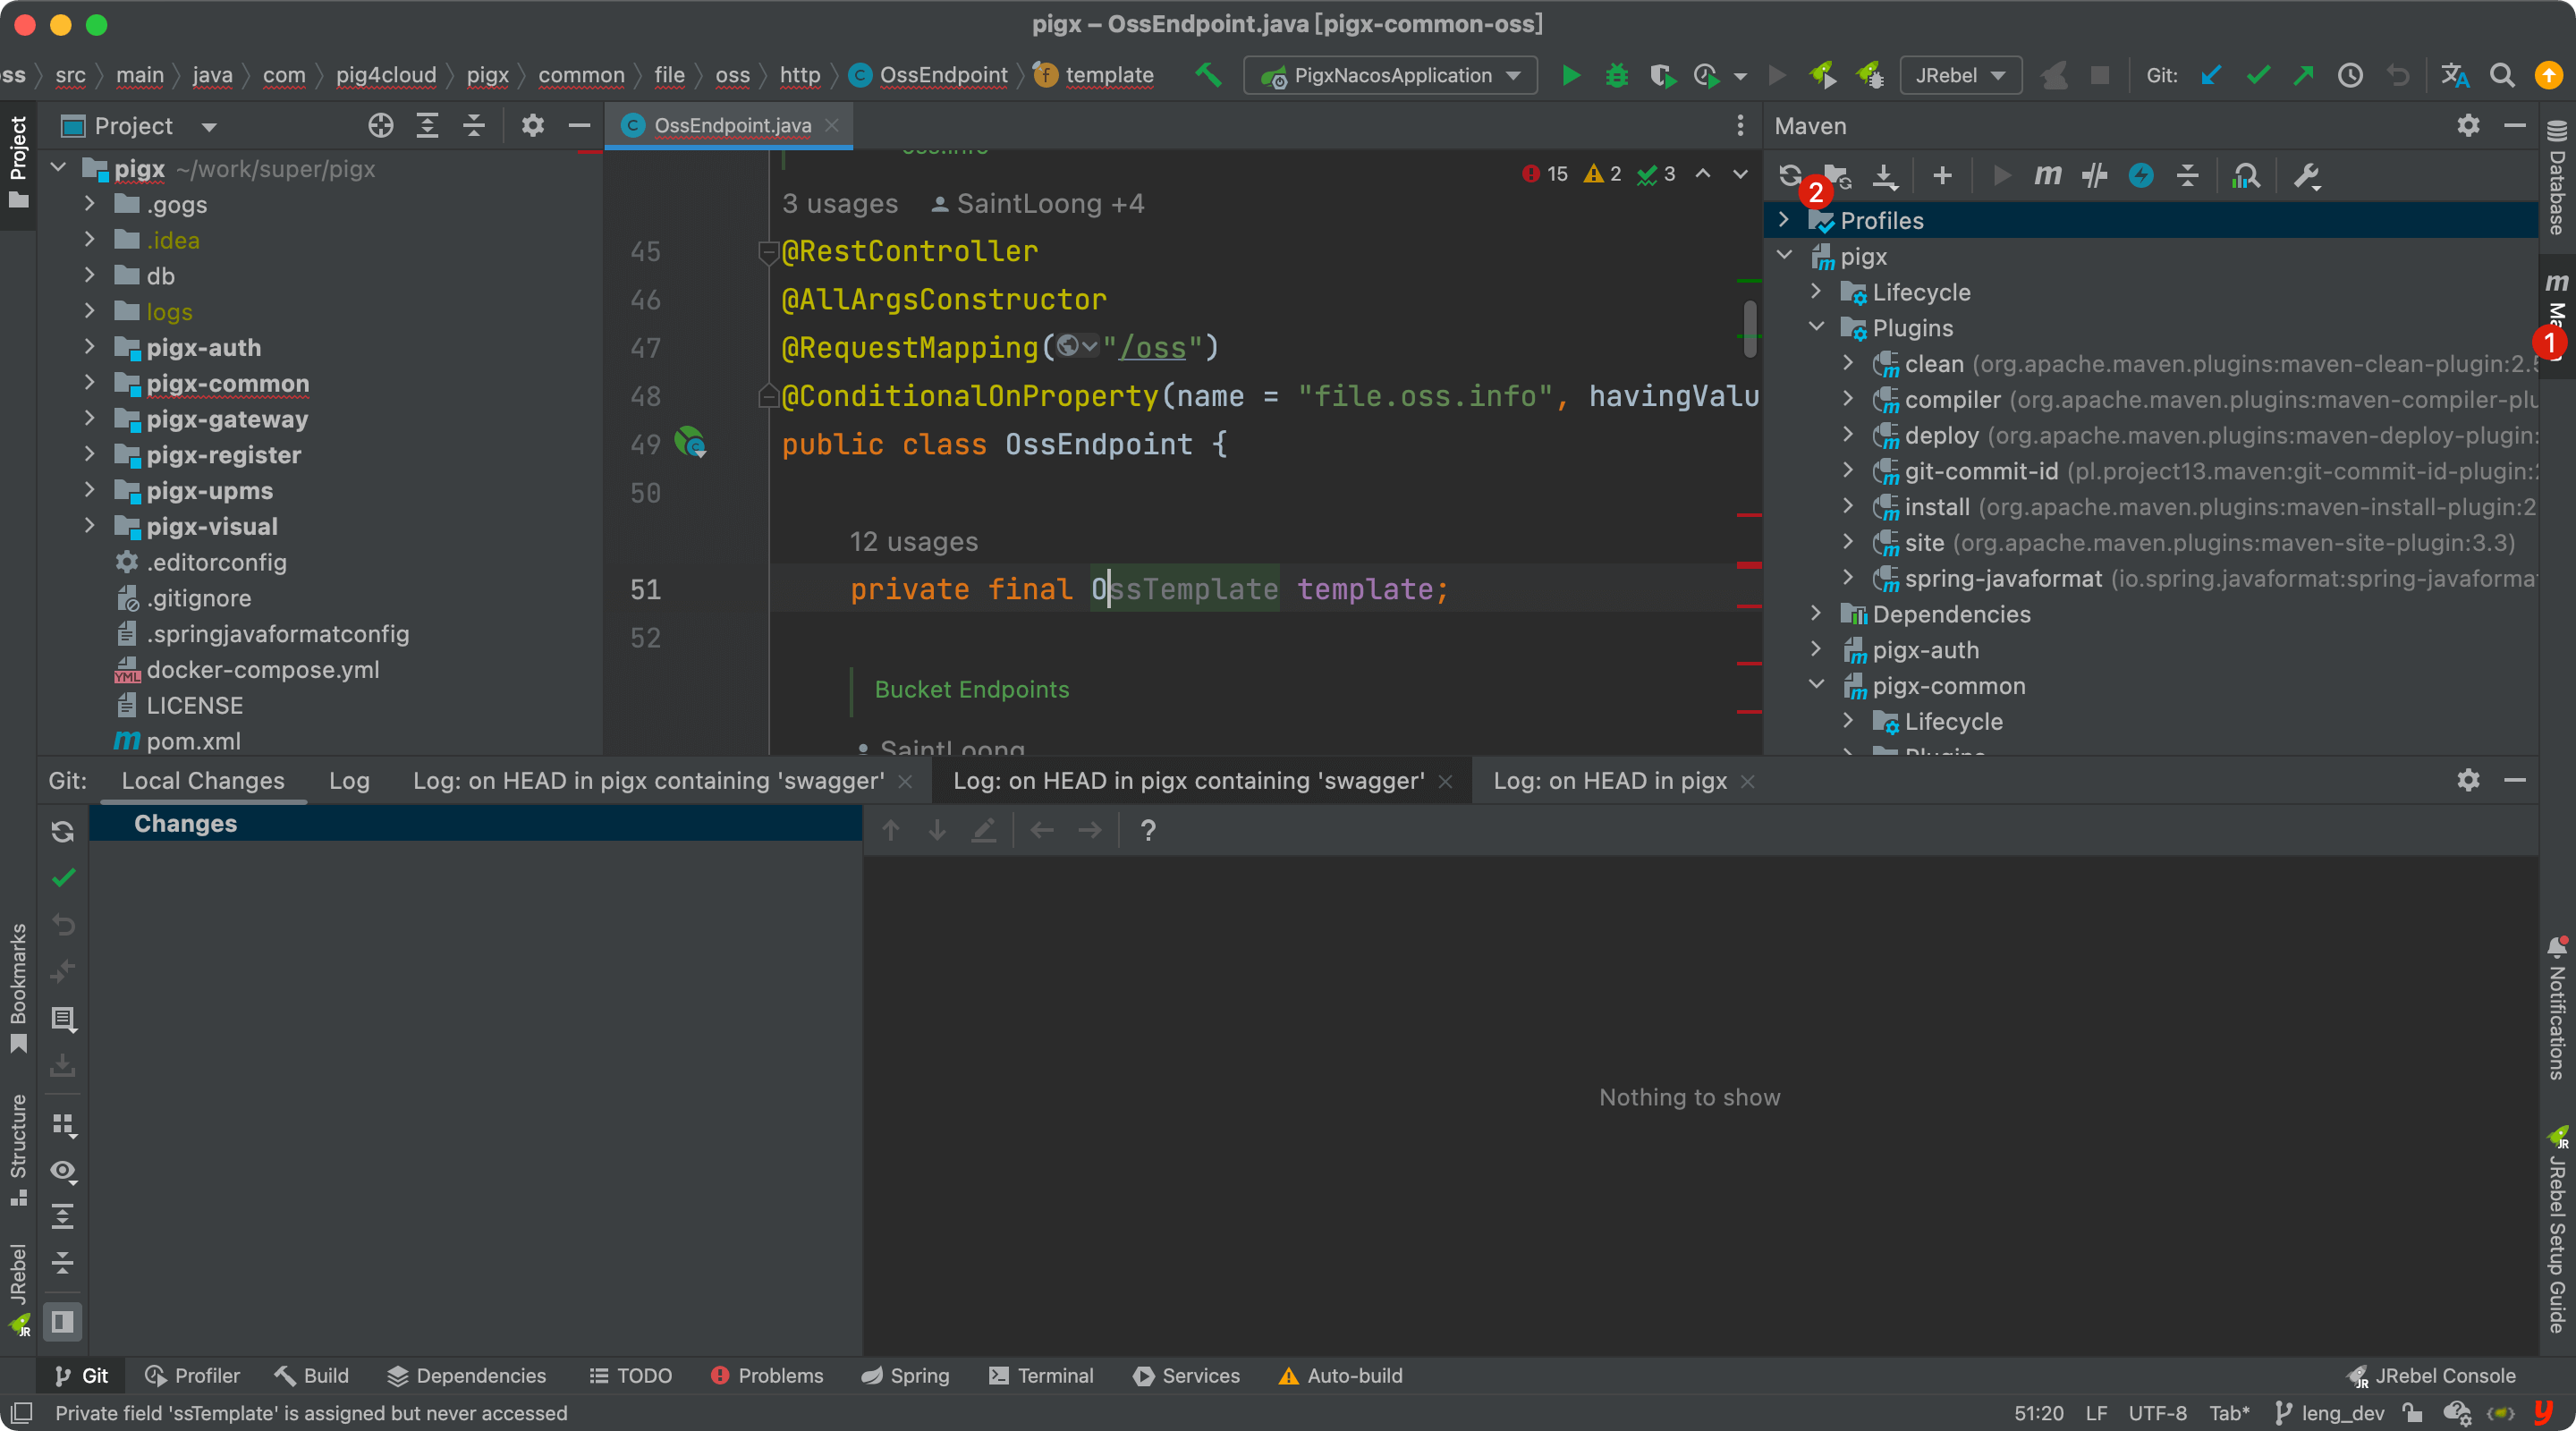
Task: Select the OssEndpoint.java editor tab
Action: point(731,126)
